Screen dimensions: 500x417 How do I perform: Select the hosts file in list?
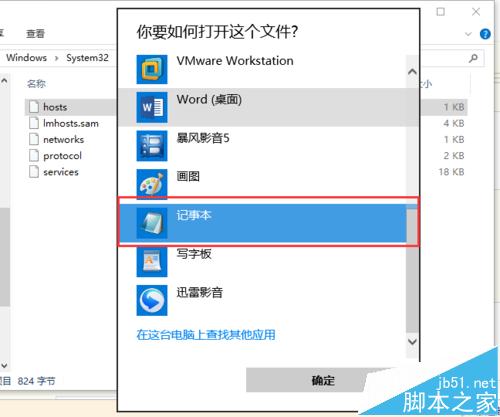55,107
